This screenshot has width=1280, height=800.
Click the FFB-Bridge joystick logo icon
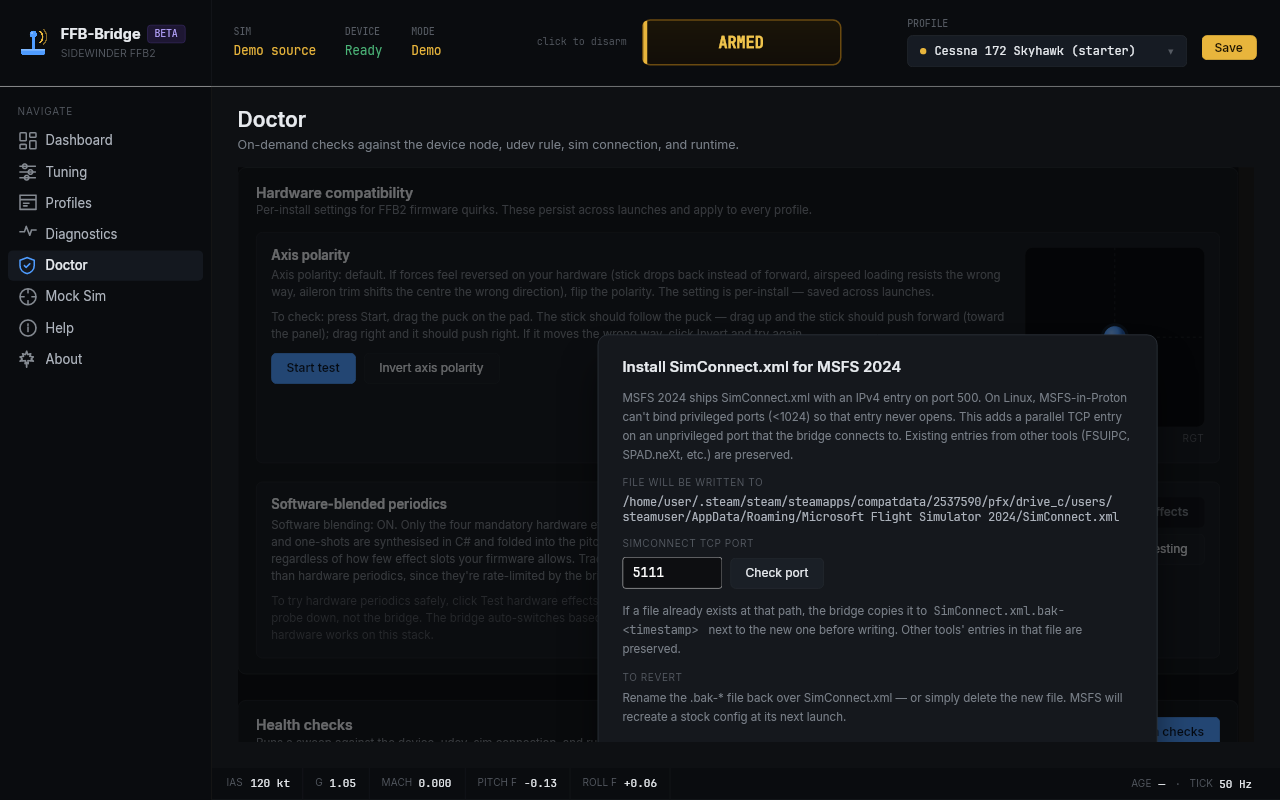click(x=33, y=42)
